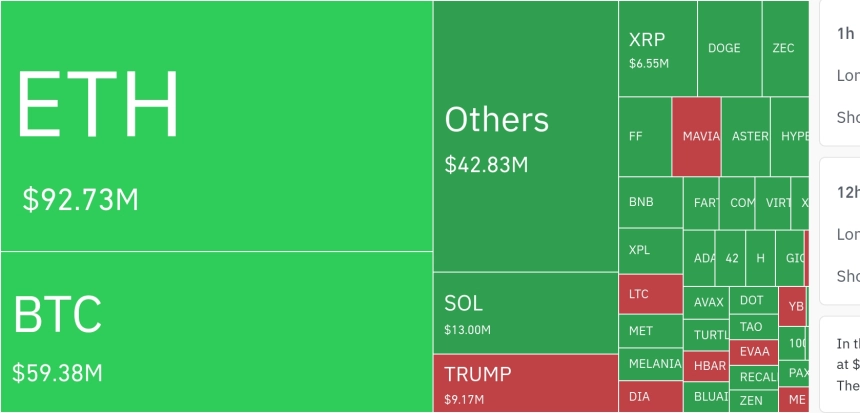Click the XRP $6.55M tile
860x413 pixels.
[x=657, y=49]
